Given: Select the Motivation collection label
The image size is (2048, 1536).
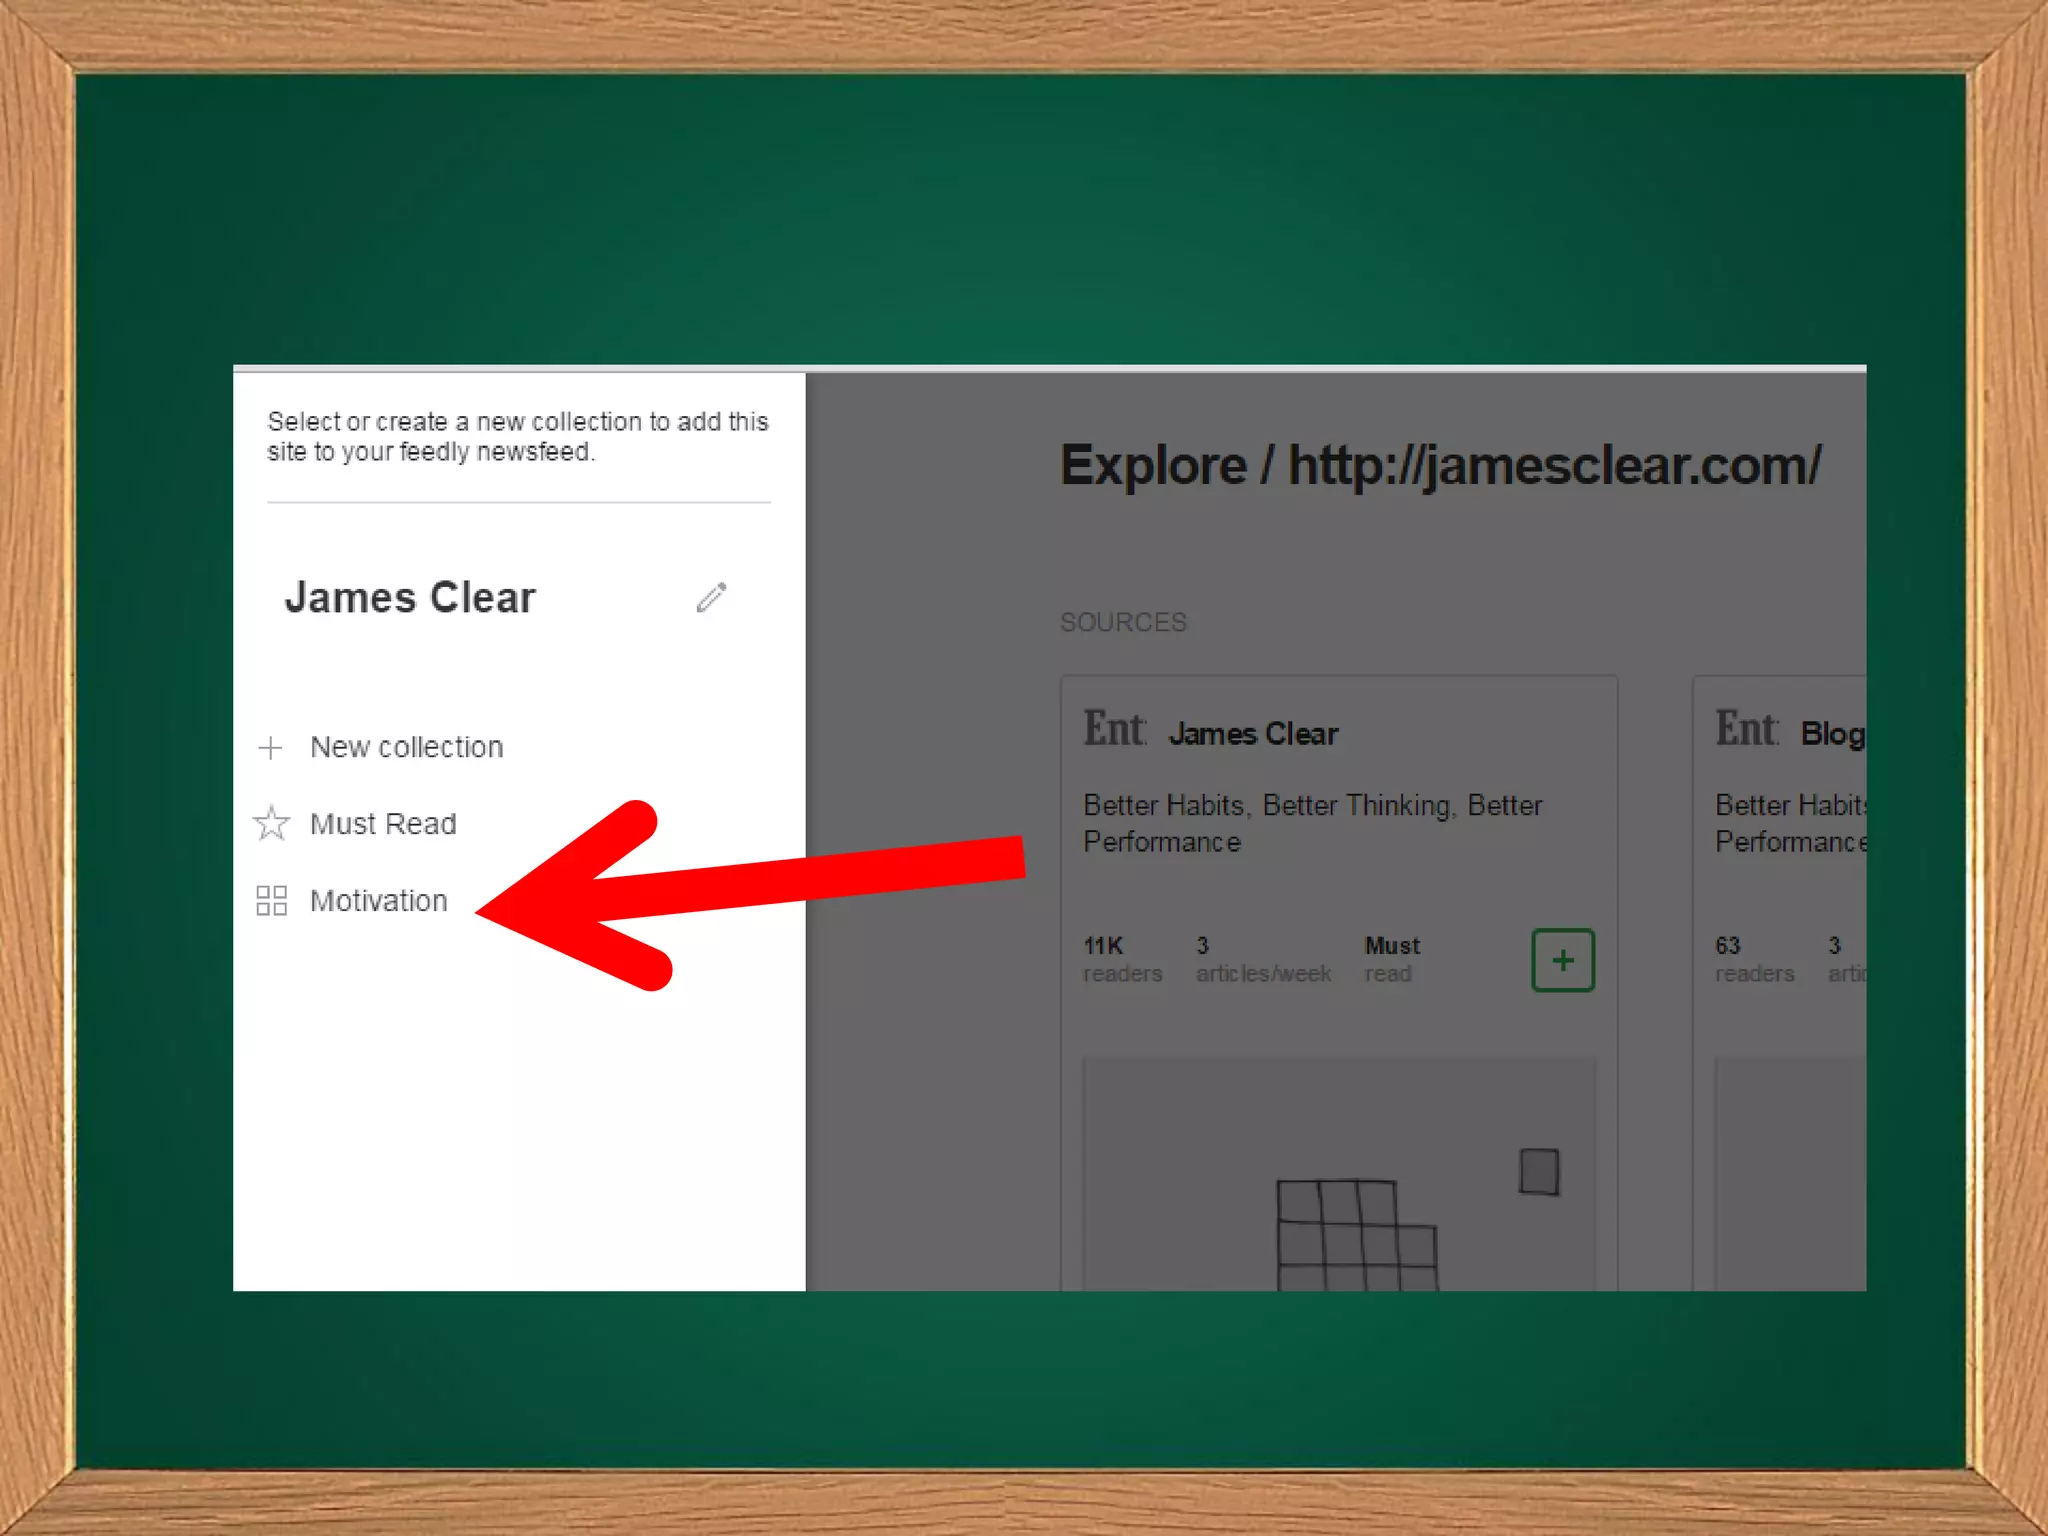Looking at the screenshot, I should click(x=378, y=900).
